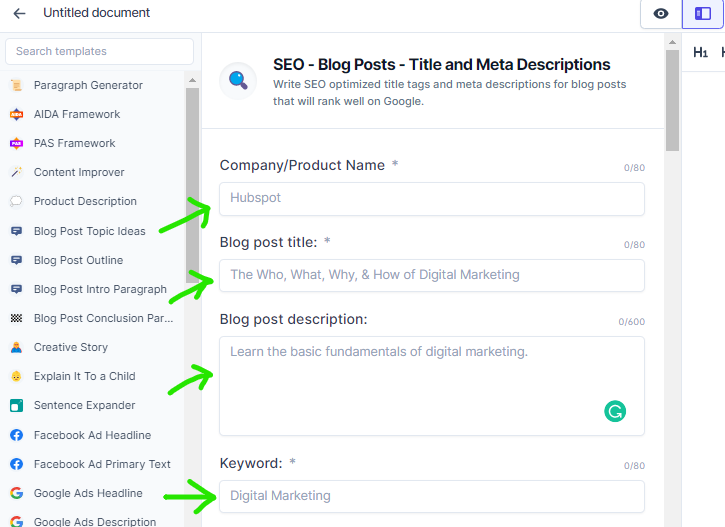The image size is (725, 527).
Task: Click the template list scroll up arrow
Action: pos(192,80)
